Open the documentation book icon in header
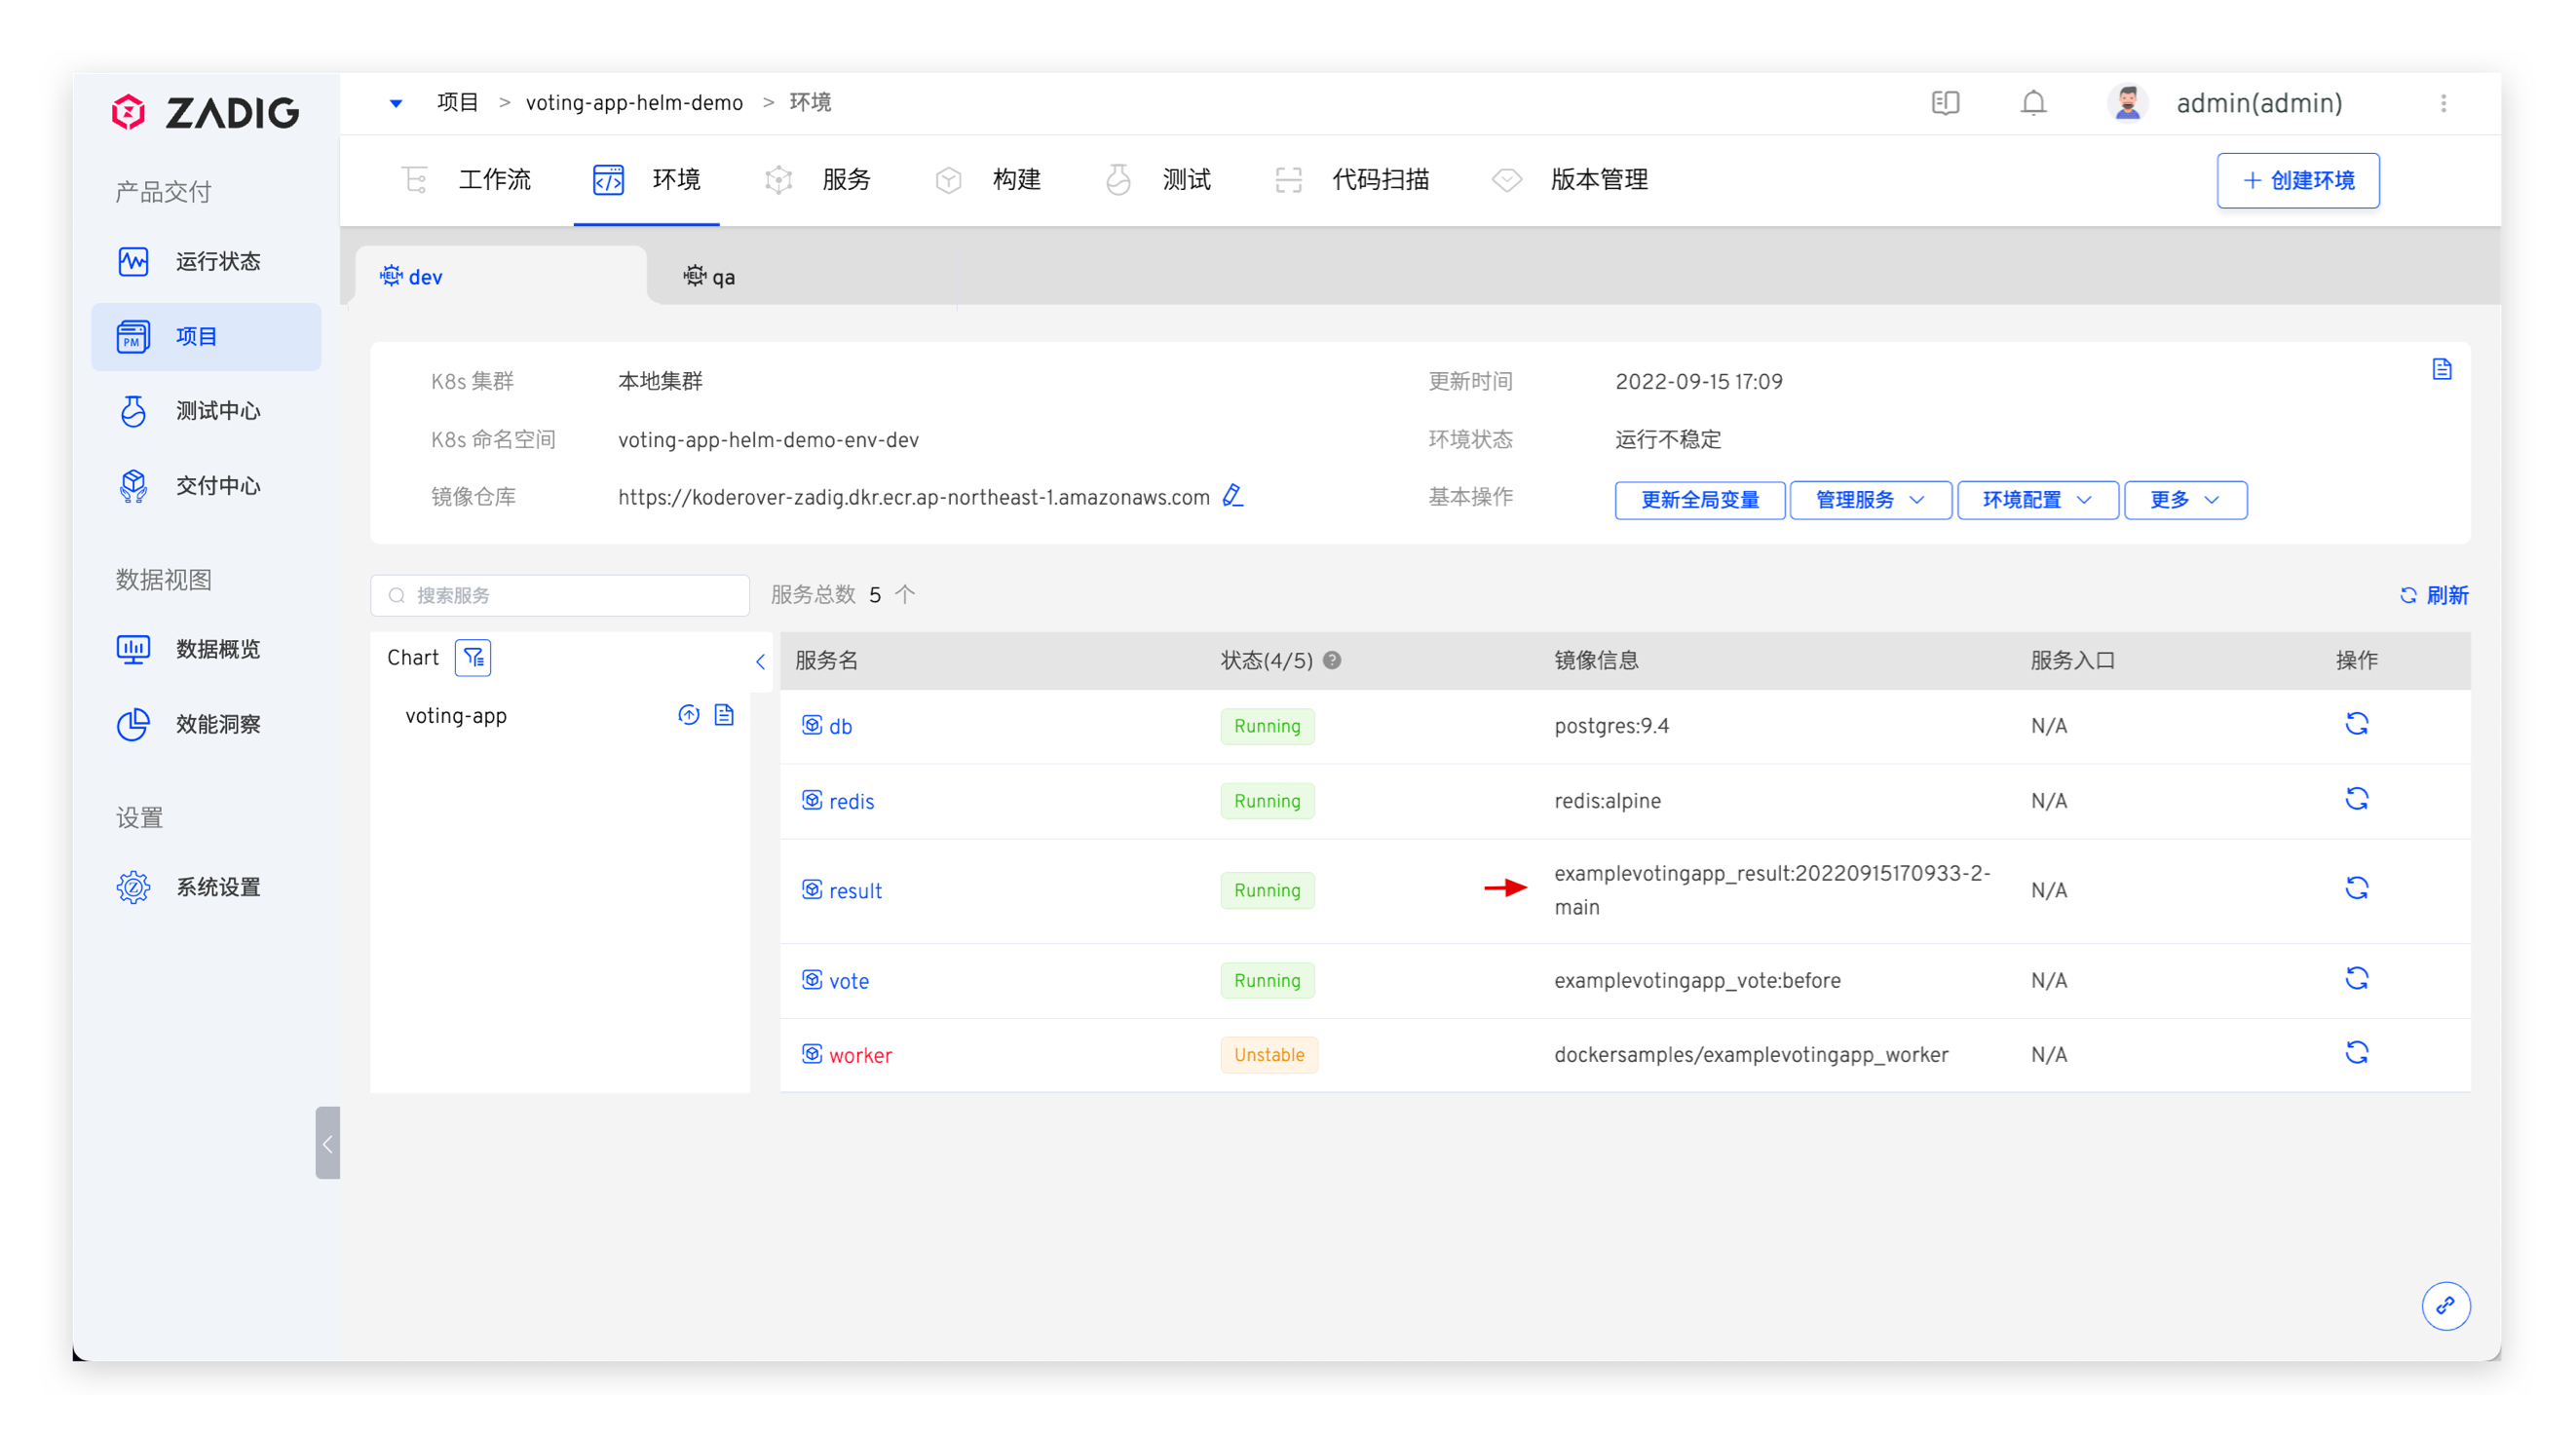2576x1434 pixels. pyautogui.click(x=1945, y=103)
